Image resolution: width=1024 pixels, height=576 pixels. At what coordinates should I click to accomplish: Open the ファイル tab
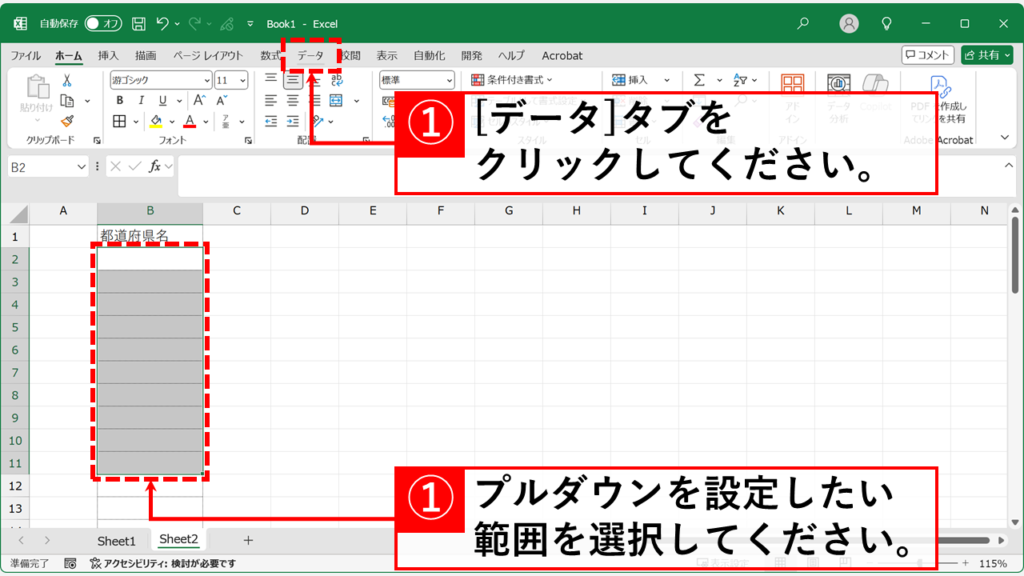click(x=25, y=56)
